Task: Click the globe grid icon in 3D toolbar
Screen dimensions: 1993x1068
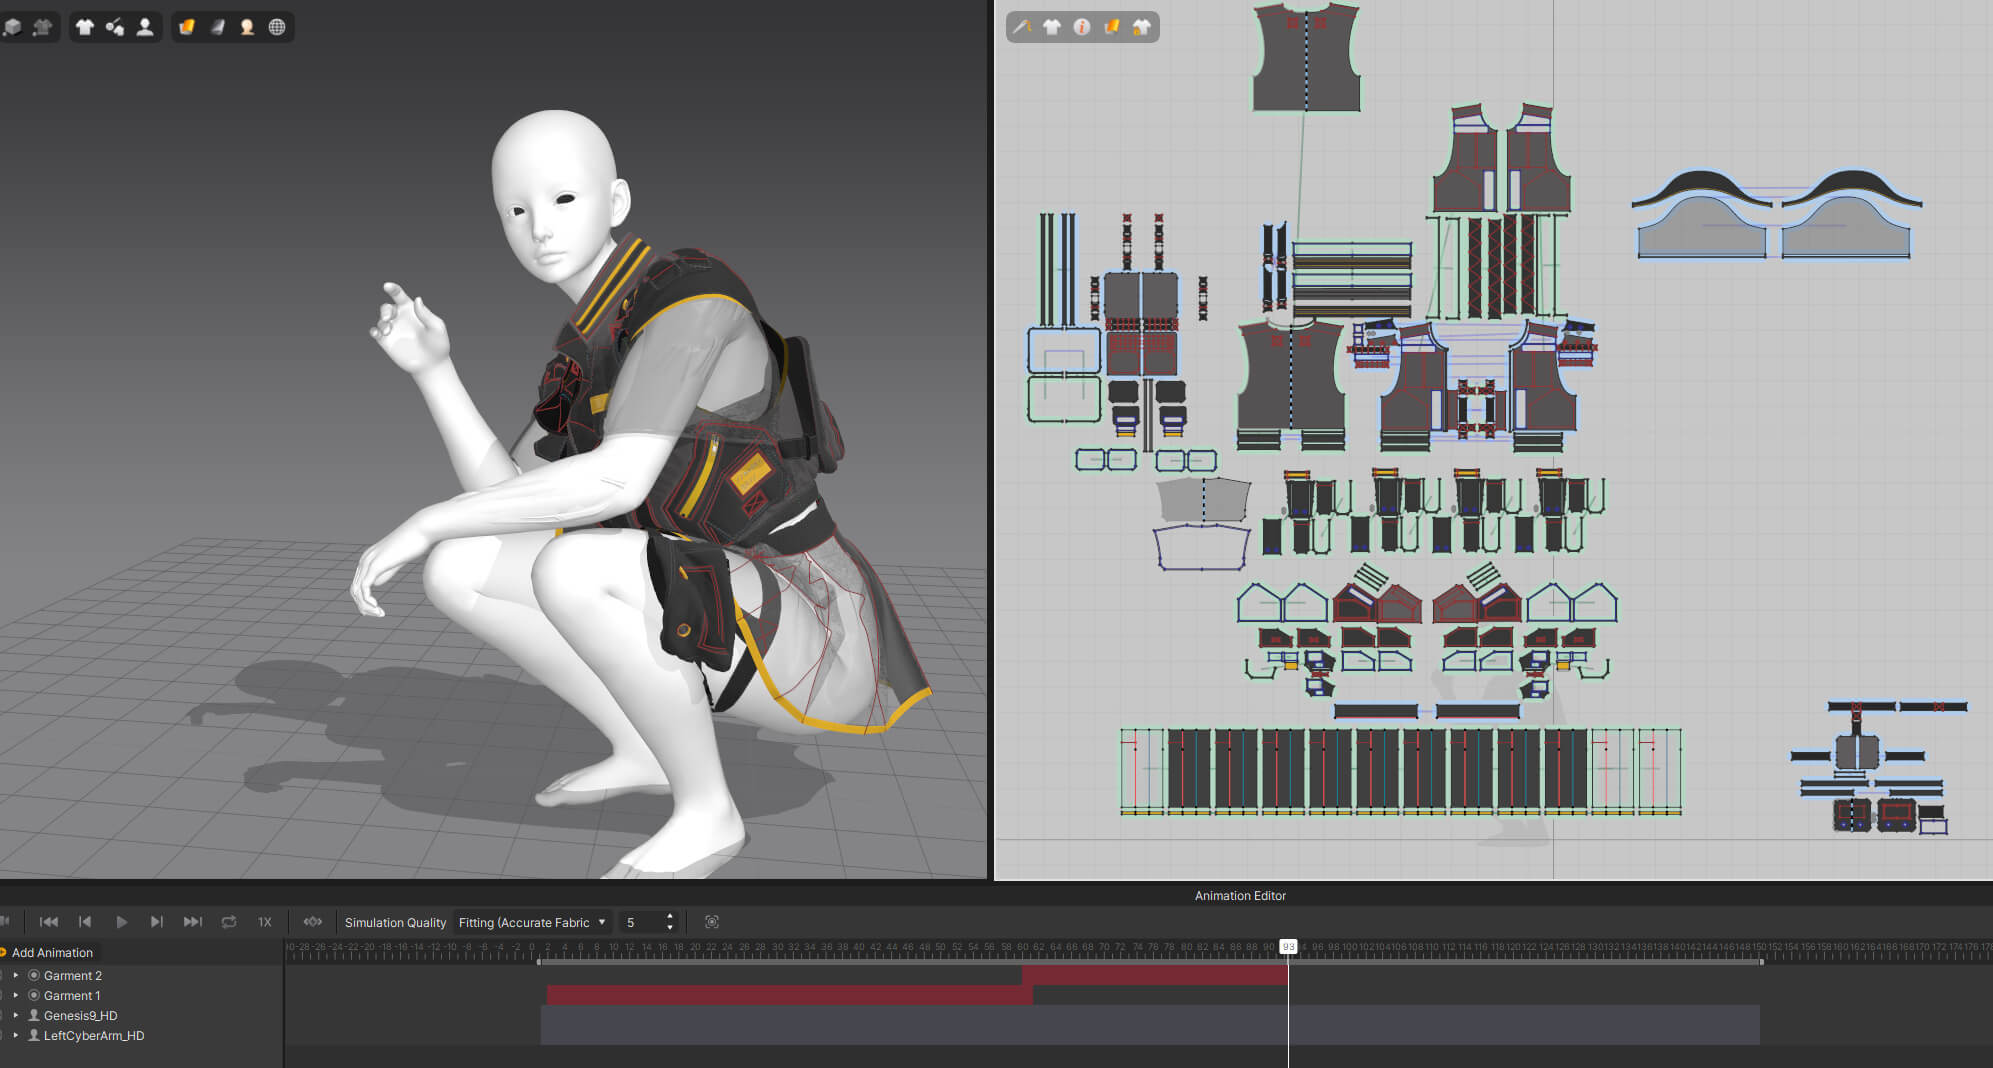Action: coord(277,27)
